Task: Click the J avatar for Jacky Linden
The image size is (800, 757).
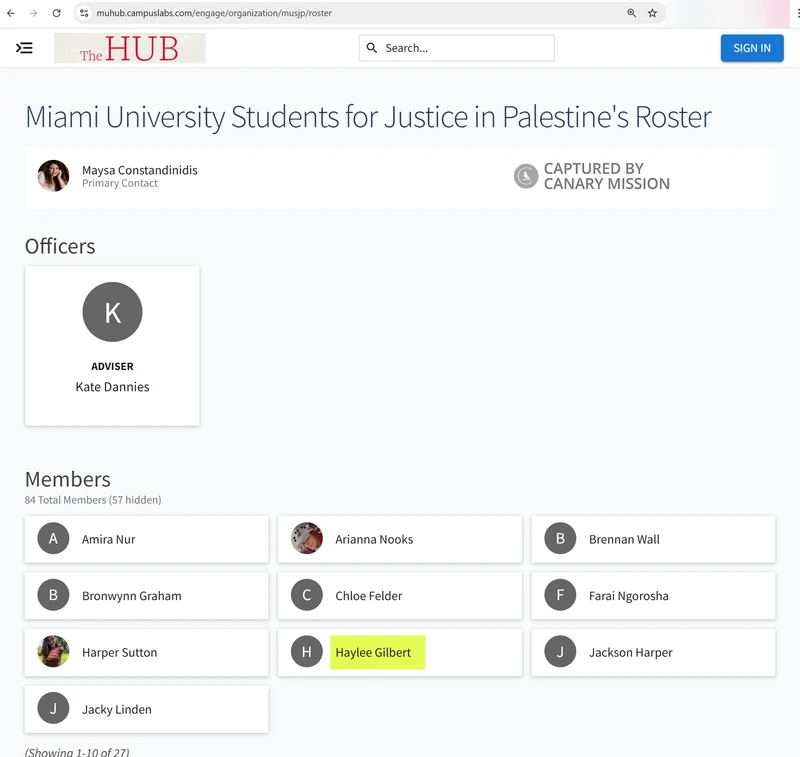Action: [53, 708]
